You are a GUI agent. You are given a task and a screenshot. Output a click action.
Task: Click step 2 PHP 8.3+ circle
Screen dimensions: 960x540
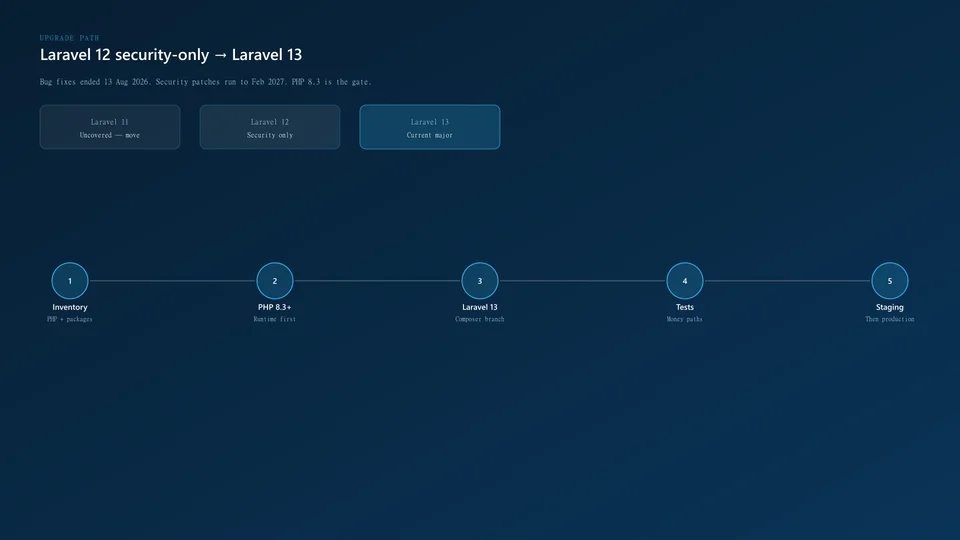pos(275,281)
